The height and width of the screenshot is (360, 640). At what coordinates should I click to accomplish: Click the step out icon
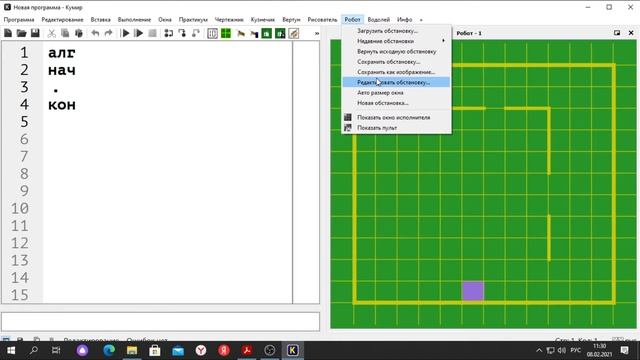coord(196,33)
